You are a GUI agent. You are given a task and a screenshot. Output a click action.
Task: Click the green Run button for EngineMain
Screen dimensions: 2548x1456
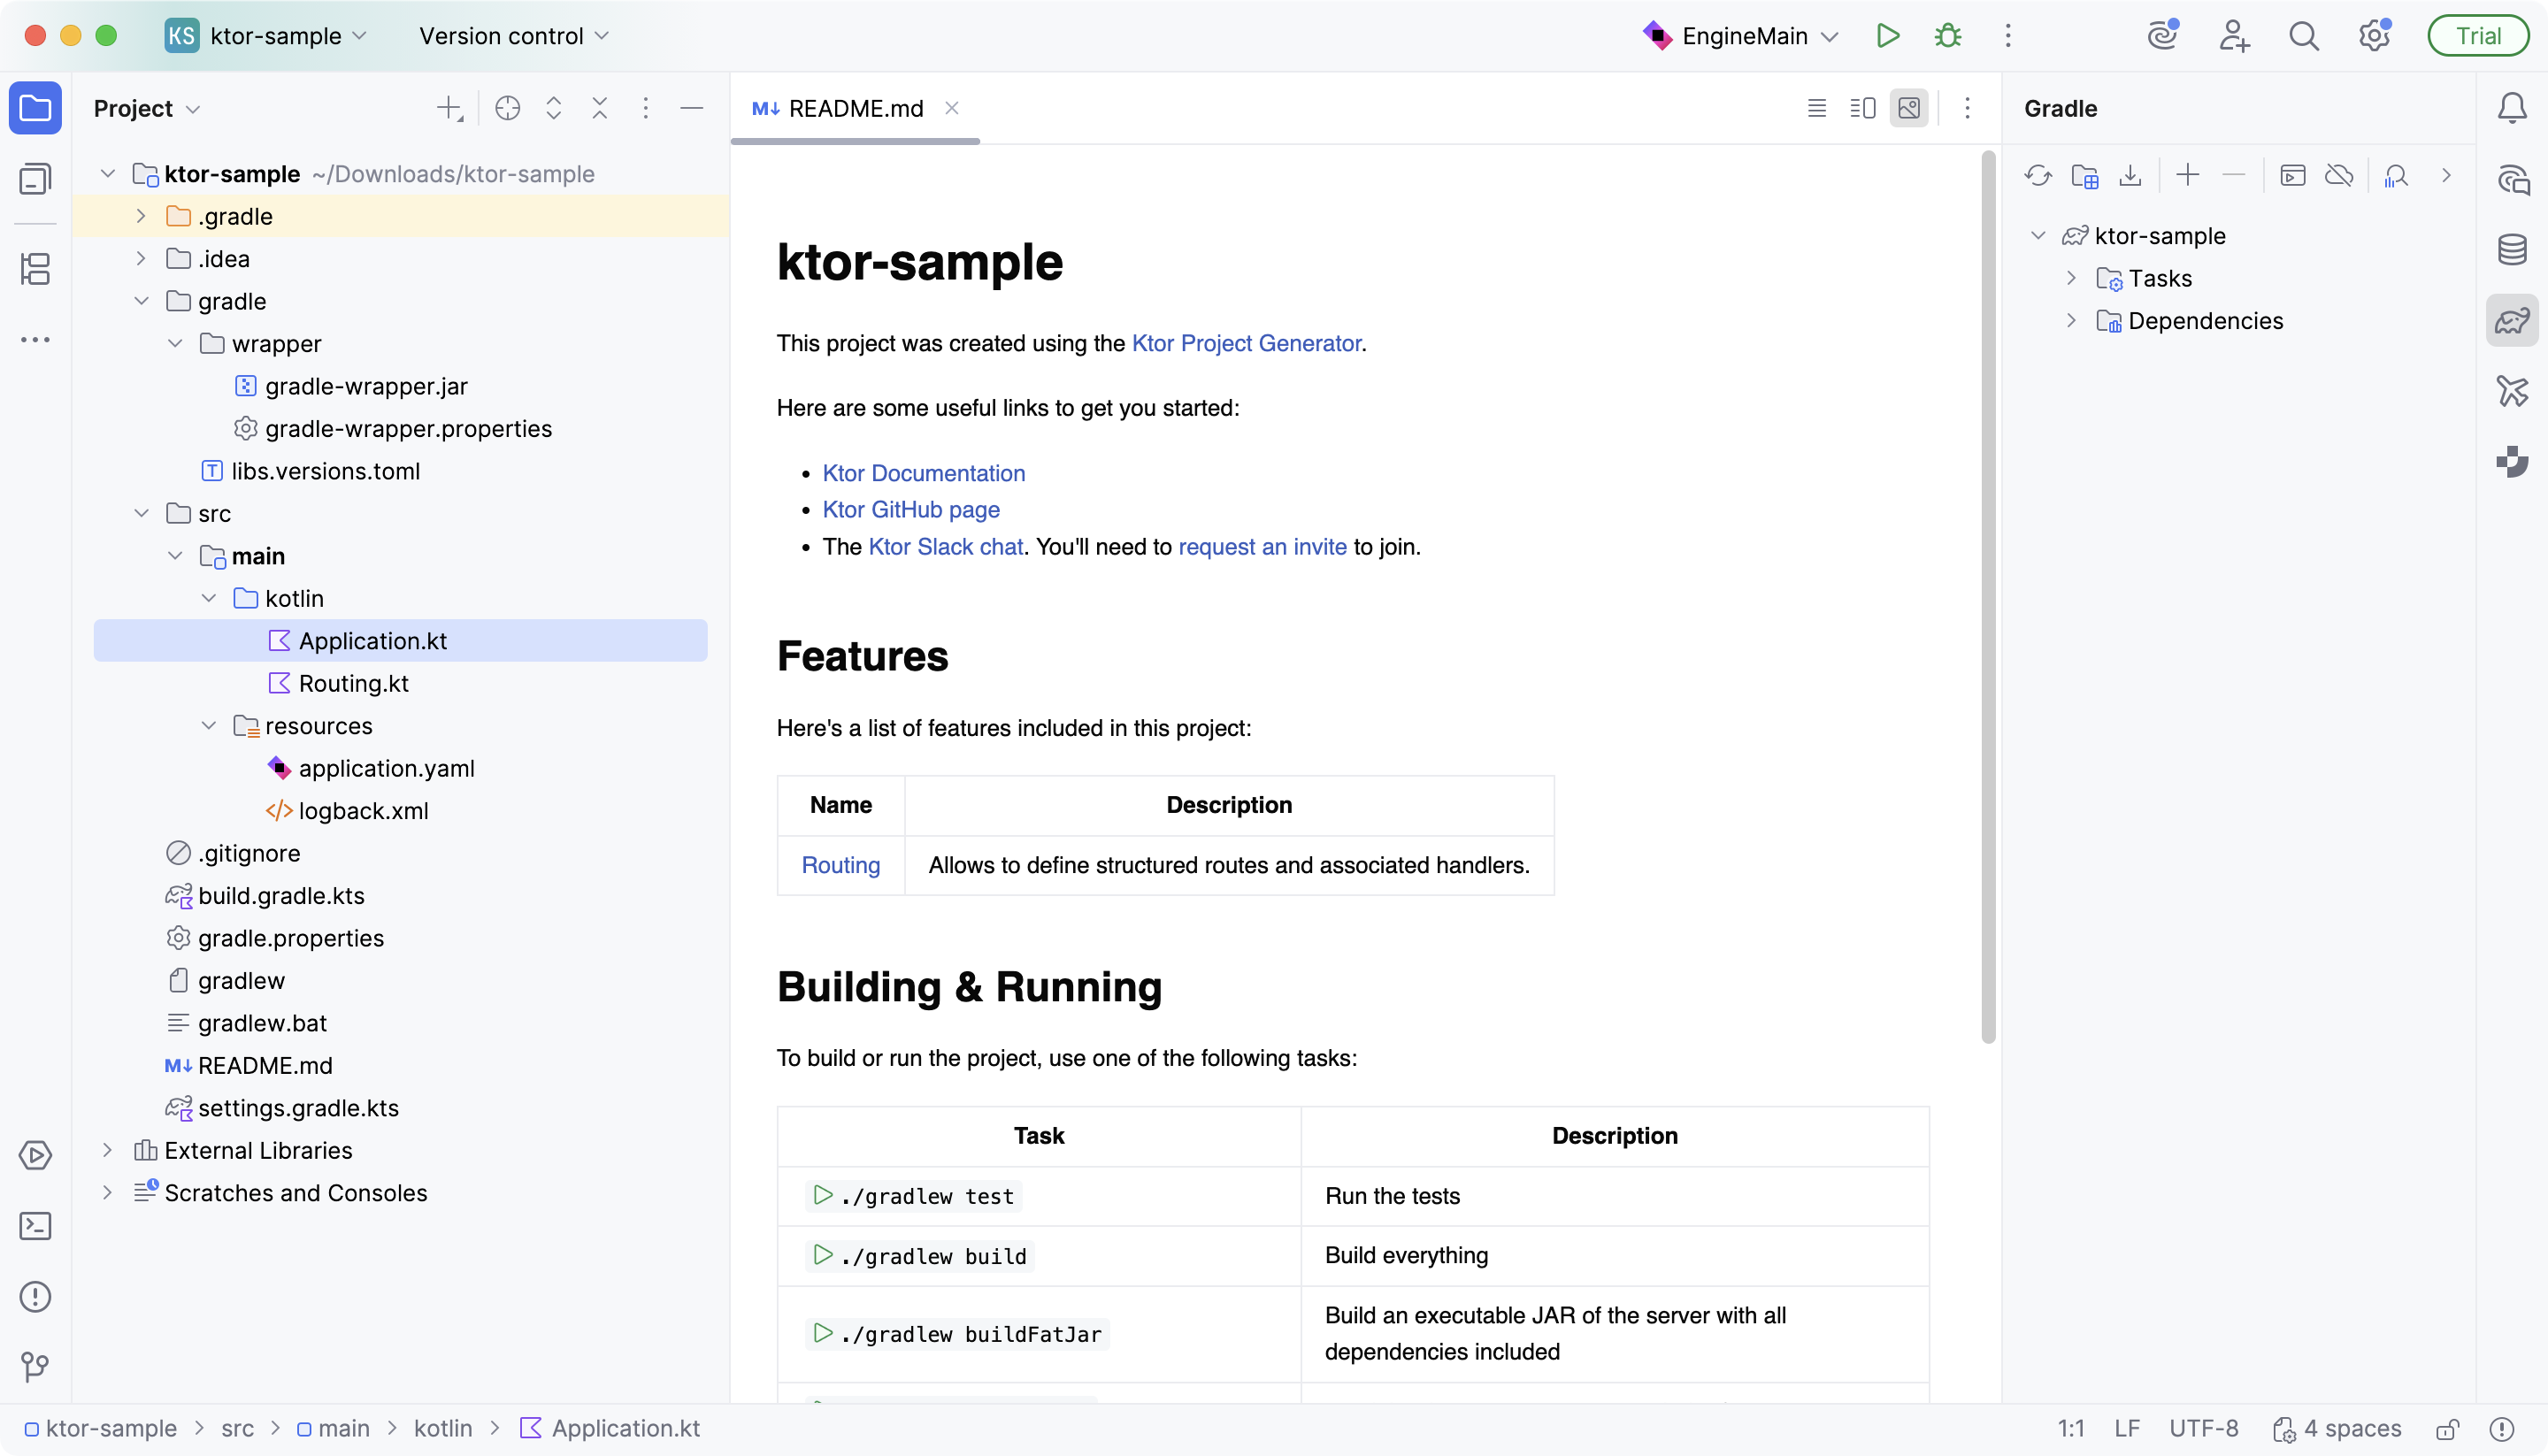tap(1887, 36)
